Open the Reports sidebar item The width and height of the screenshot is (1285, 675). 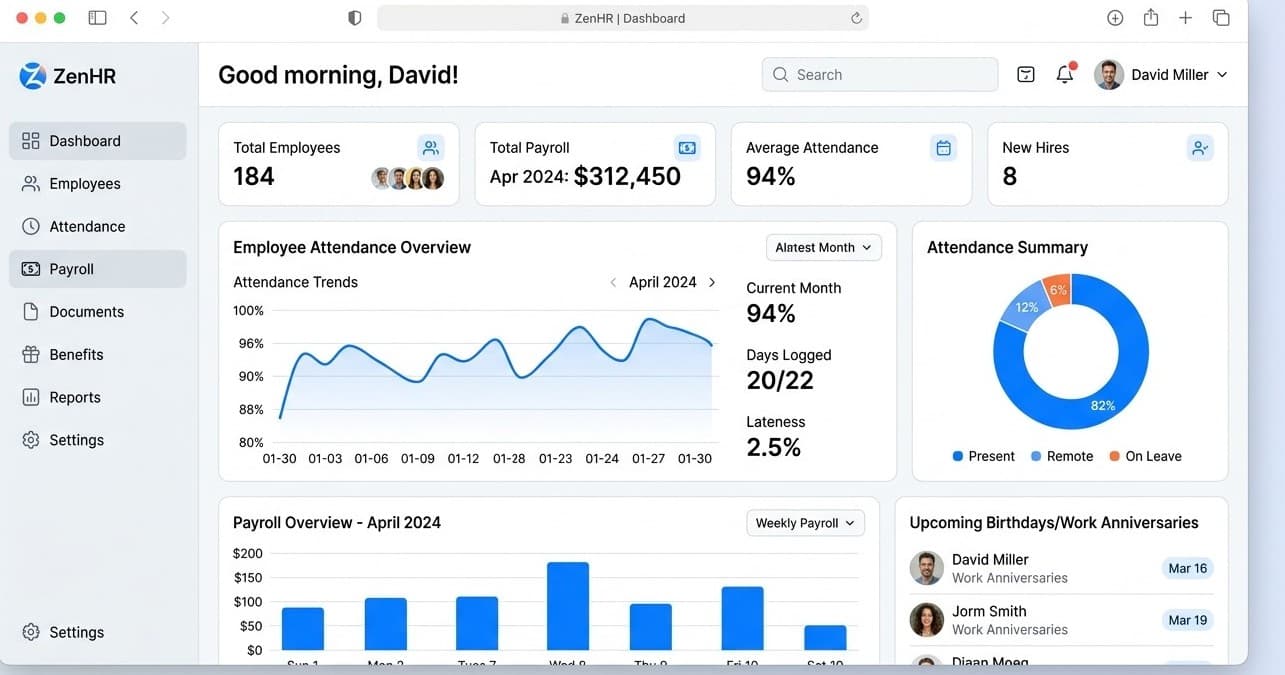click(x=98, y=397)
